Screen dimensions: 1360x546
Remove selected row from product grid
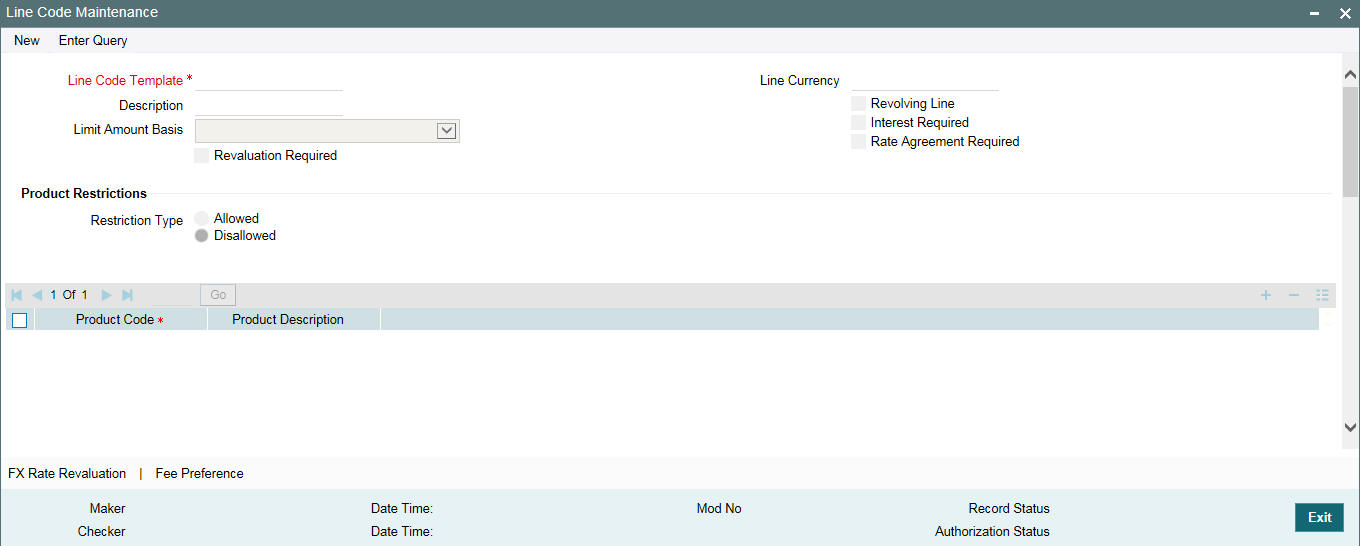point(1294,295)
